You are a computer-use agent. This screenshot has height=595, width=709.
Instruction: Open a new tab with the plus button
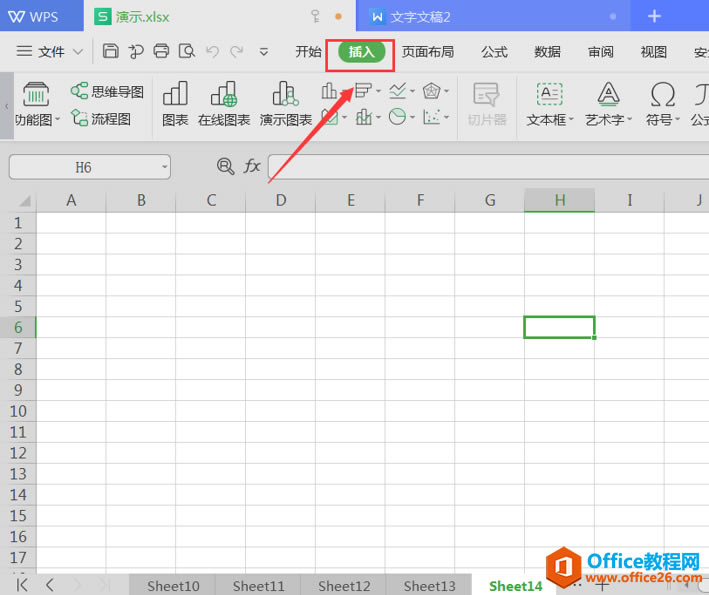pyautogui.click(x=654, y=16)
